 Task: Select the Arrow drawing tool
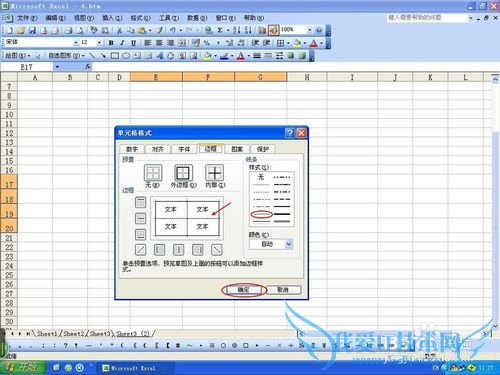coord(103,56)
